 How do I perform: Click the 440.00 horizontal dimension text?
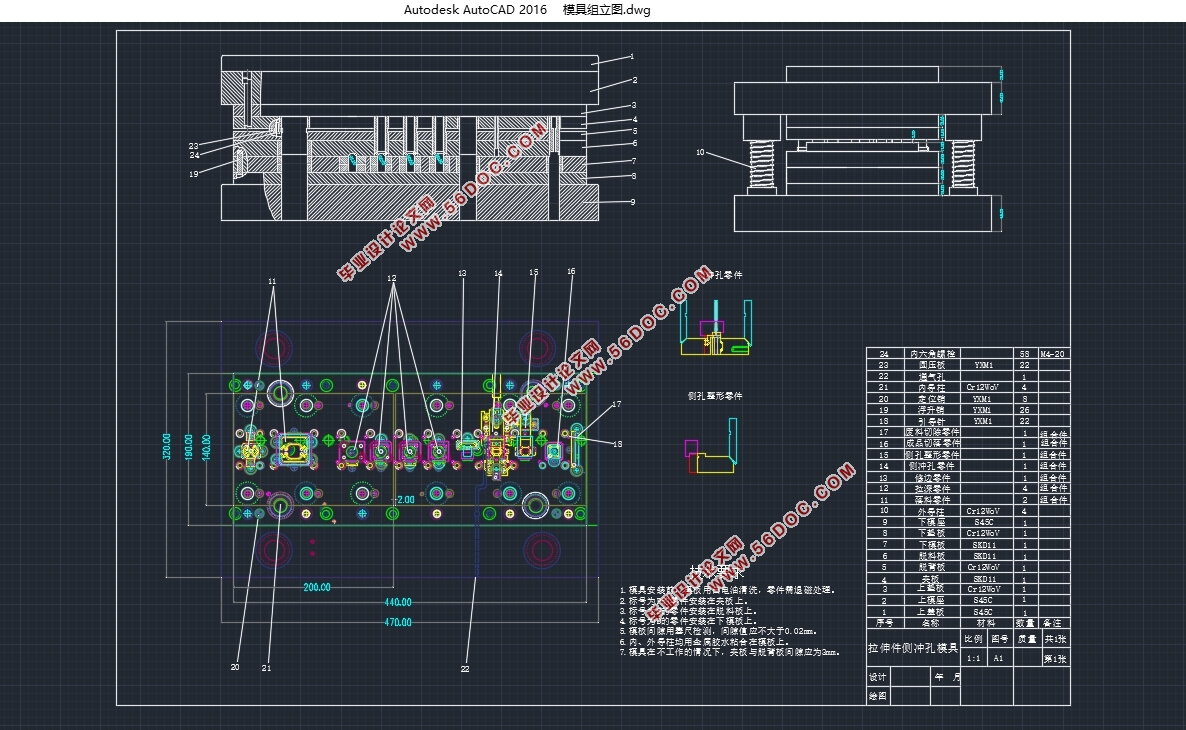click(x=398, y=603)
